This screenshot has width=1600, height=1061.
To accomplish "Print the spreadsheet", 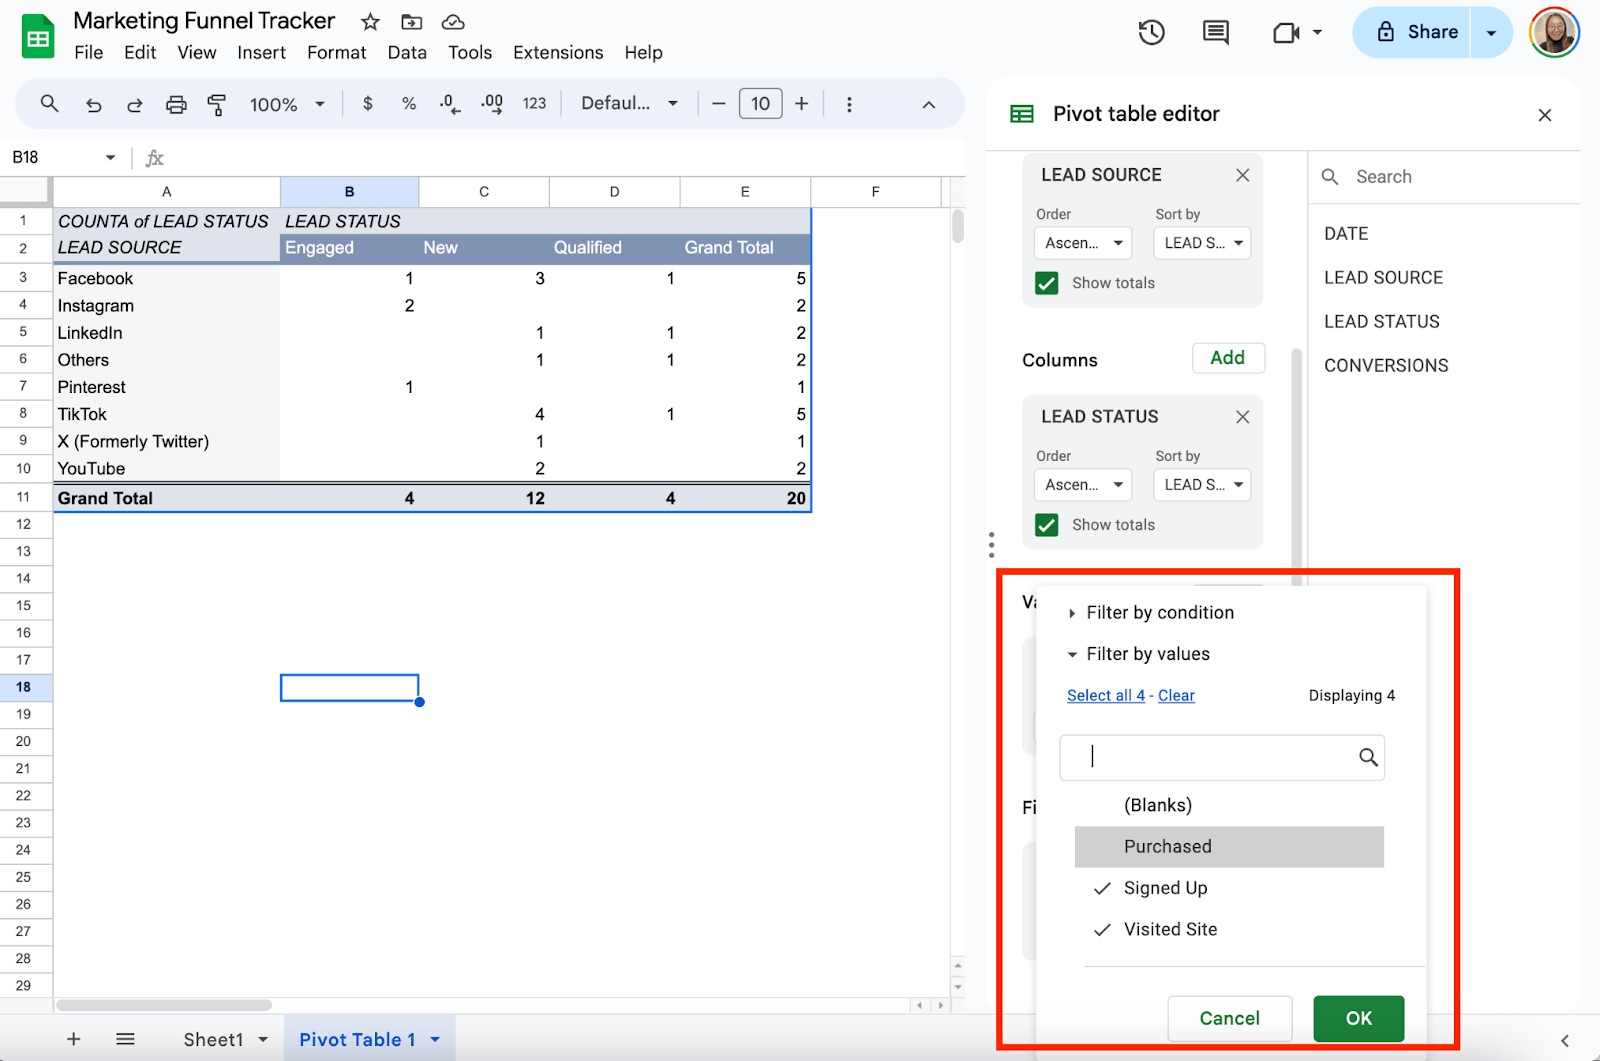I will click(176, 104).
